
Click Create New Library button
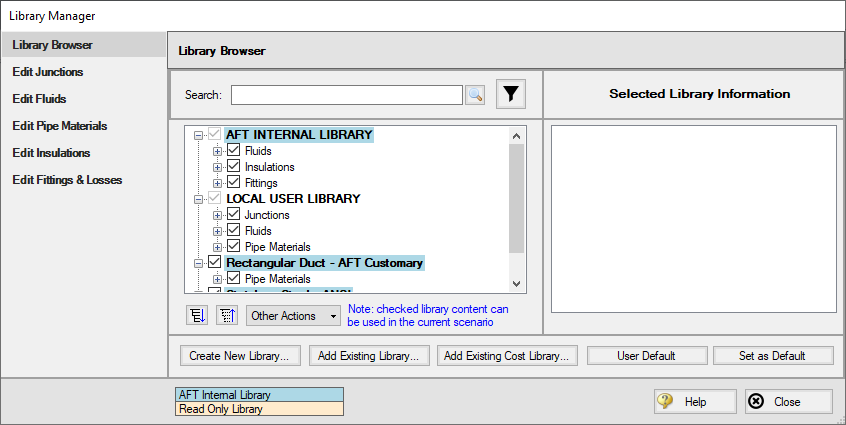[x=240, y=356]
